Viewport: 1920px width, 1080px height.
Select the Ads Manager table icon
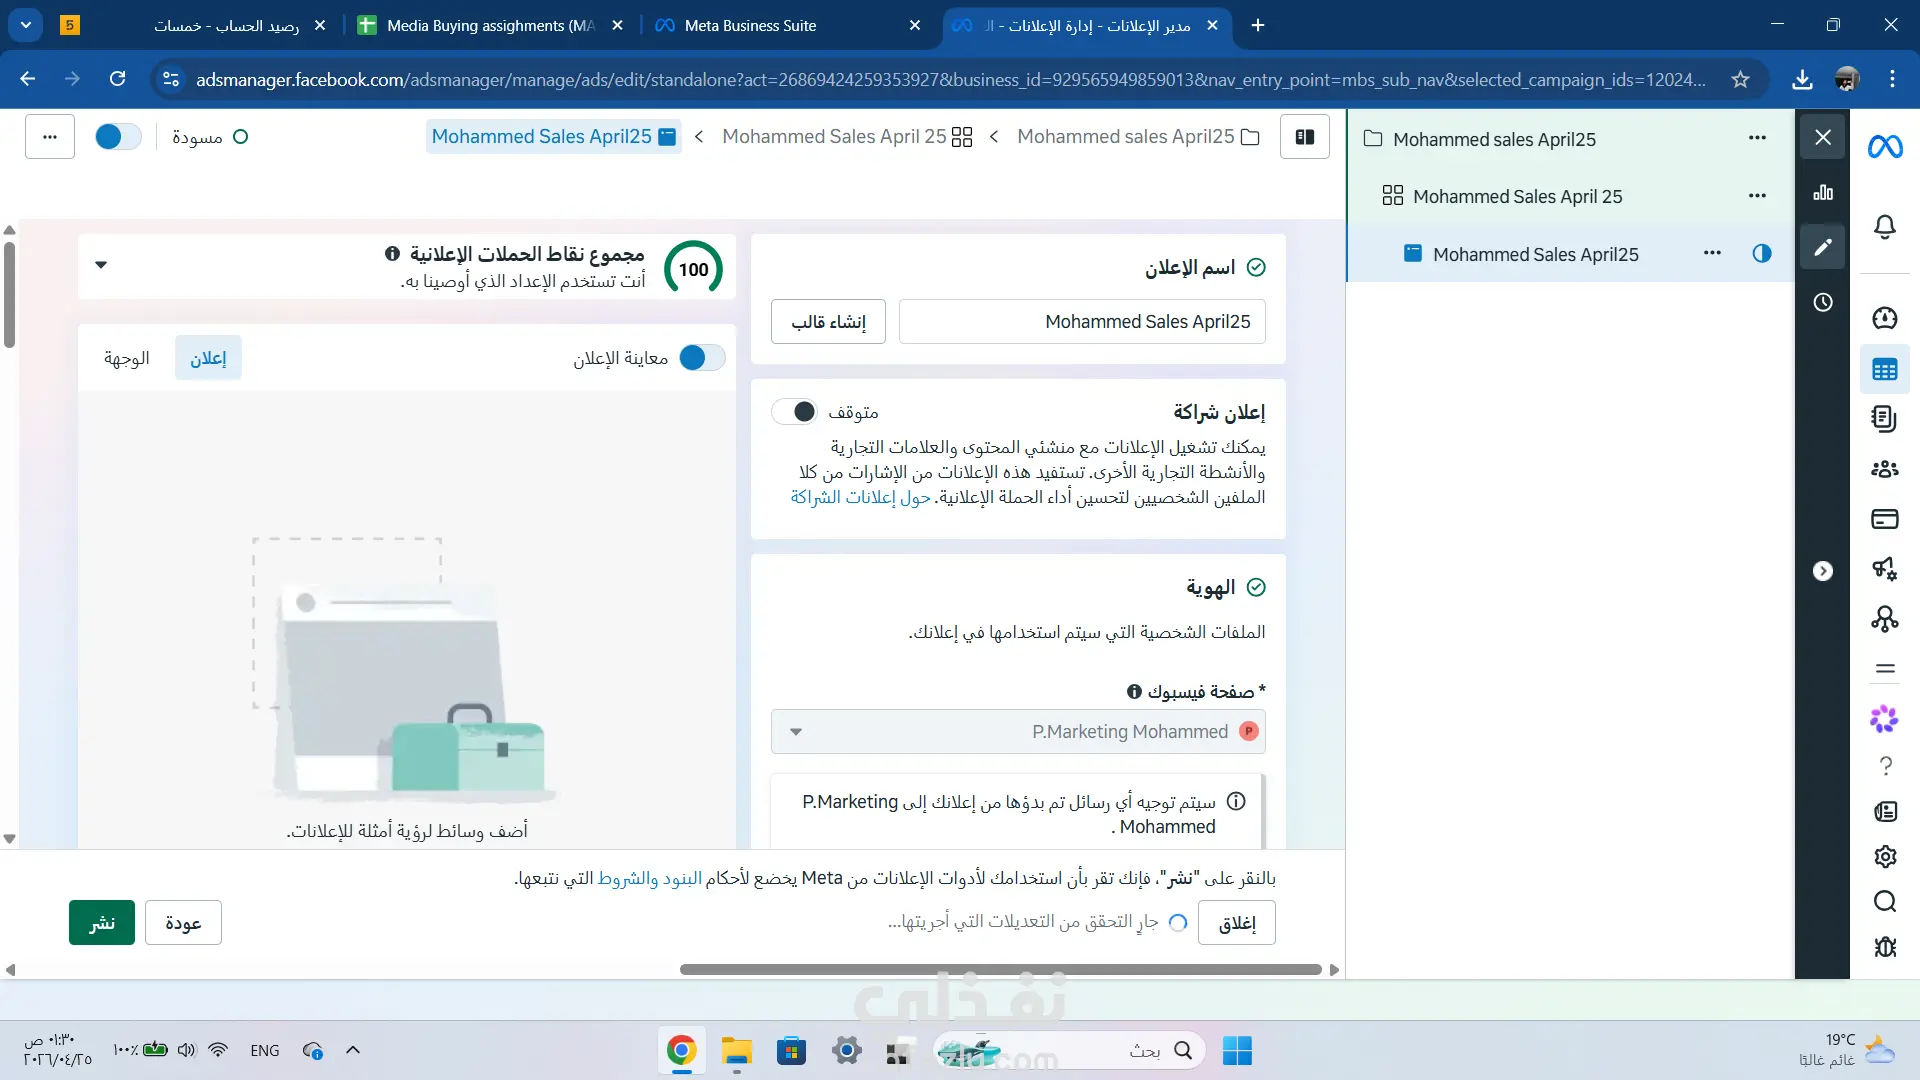point(1885,370)
